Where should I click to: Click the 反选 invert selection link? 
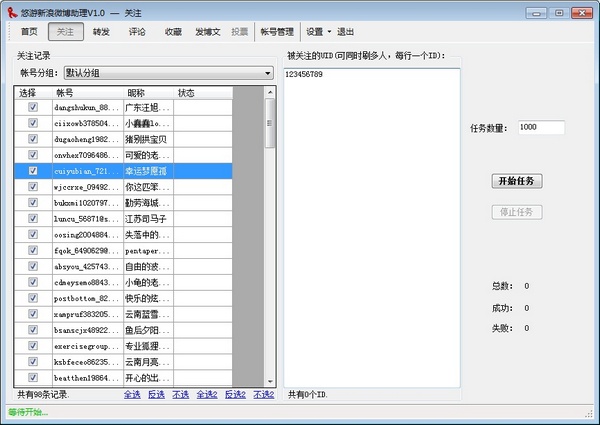point(156,394)
